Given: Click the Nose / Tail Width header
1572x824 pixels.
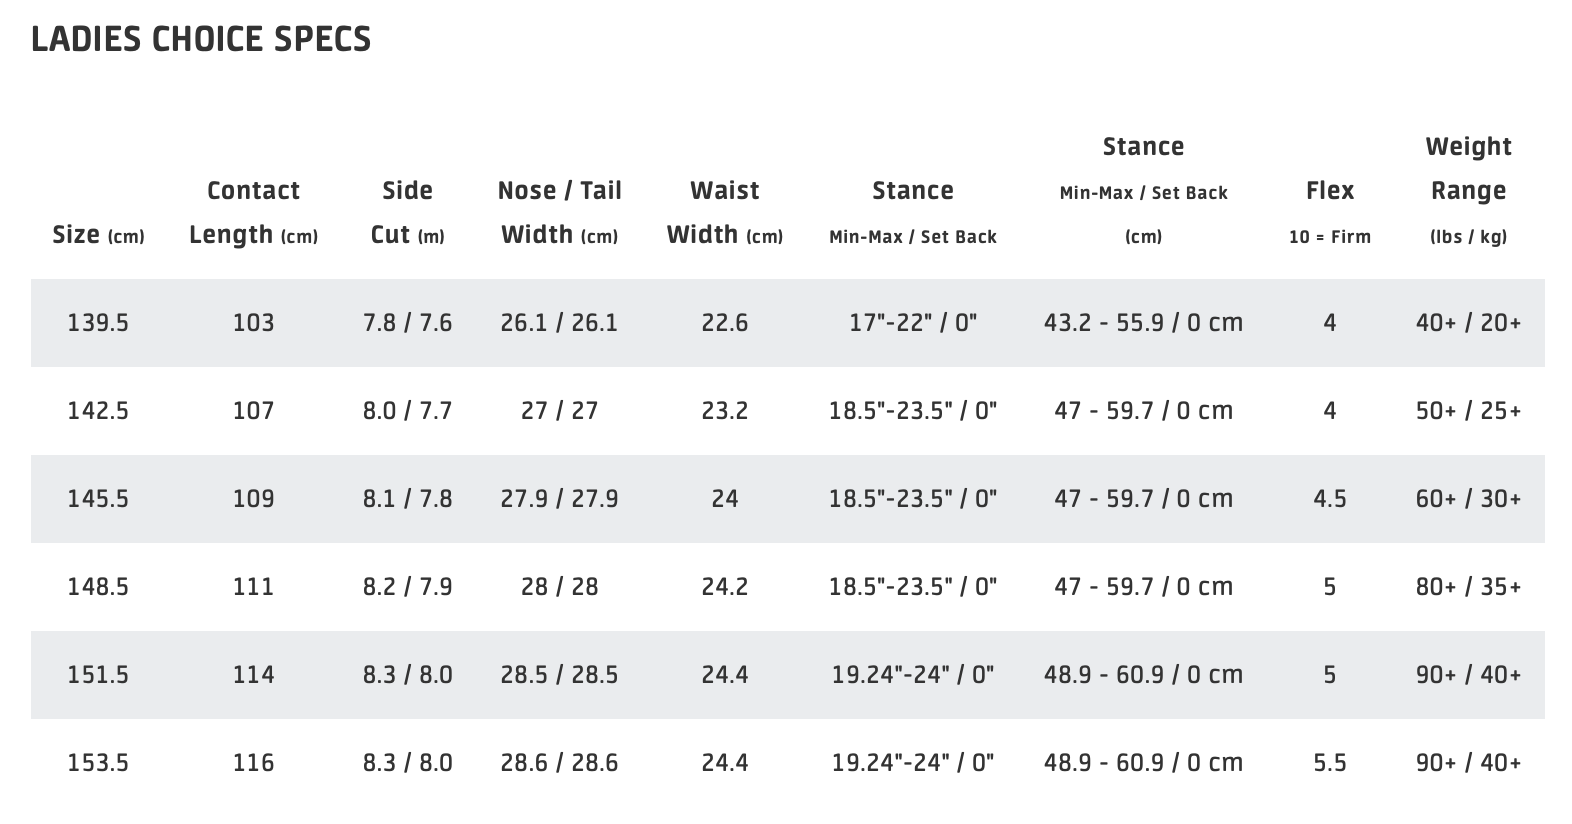Looking at the screenshot, I should coord(559,212).
